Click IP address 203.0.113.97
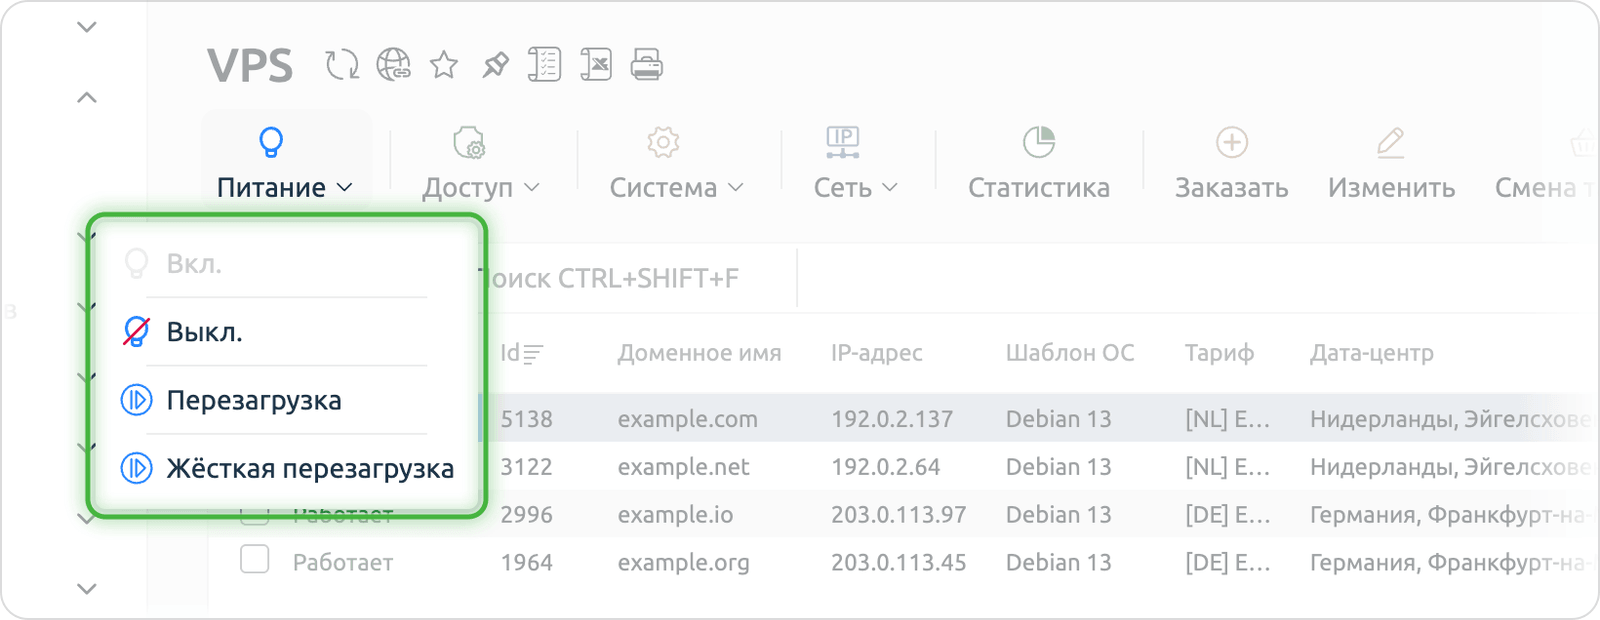Screen dimensions: 1600x620 (x=899, y=515)
